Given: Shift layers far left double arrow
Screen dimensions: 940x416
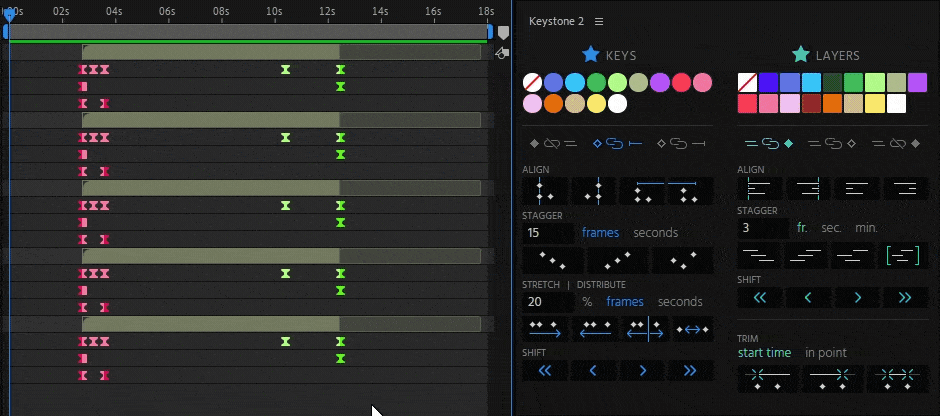Looking at the screenshot, I should point(760,298).
